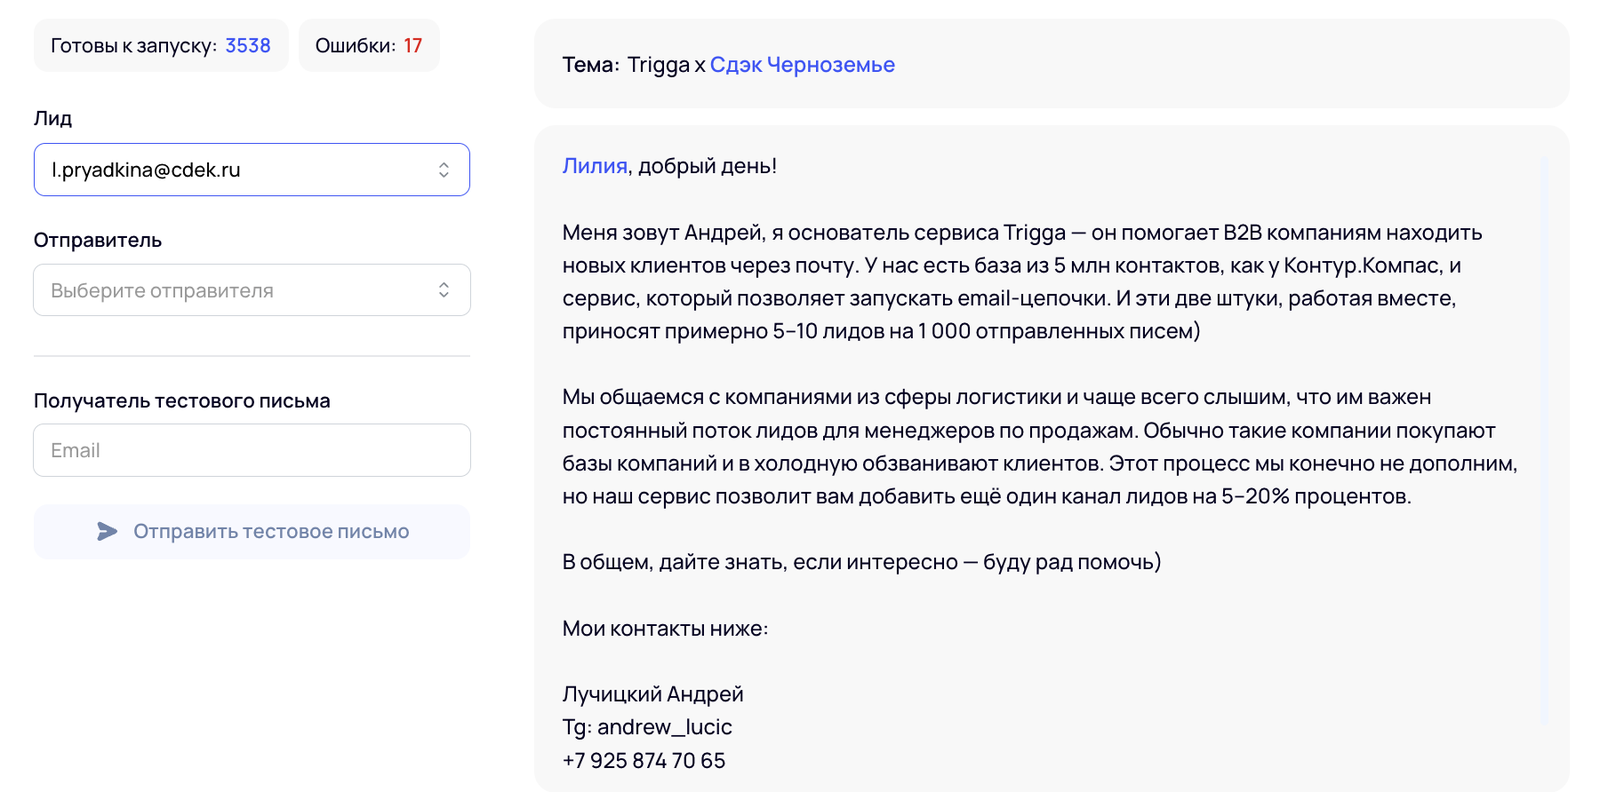Click the chevron icon in the Лид field
The height and width of the screenshot is (792, 1600).
[x=444, y=170]
